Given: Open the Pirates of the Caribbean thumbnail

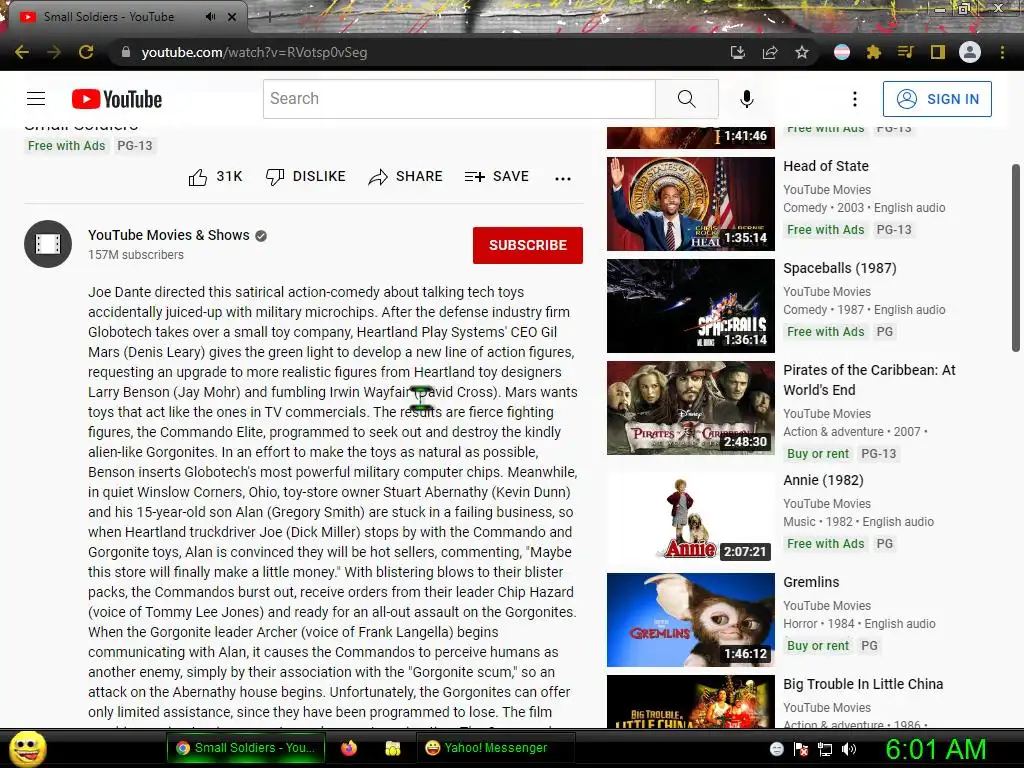Looking at the screenshot, I should point(691,408).
